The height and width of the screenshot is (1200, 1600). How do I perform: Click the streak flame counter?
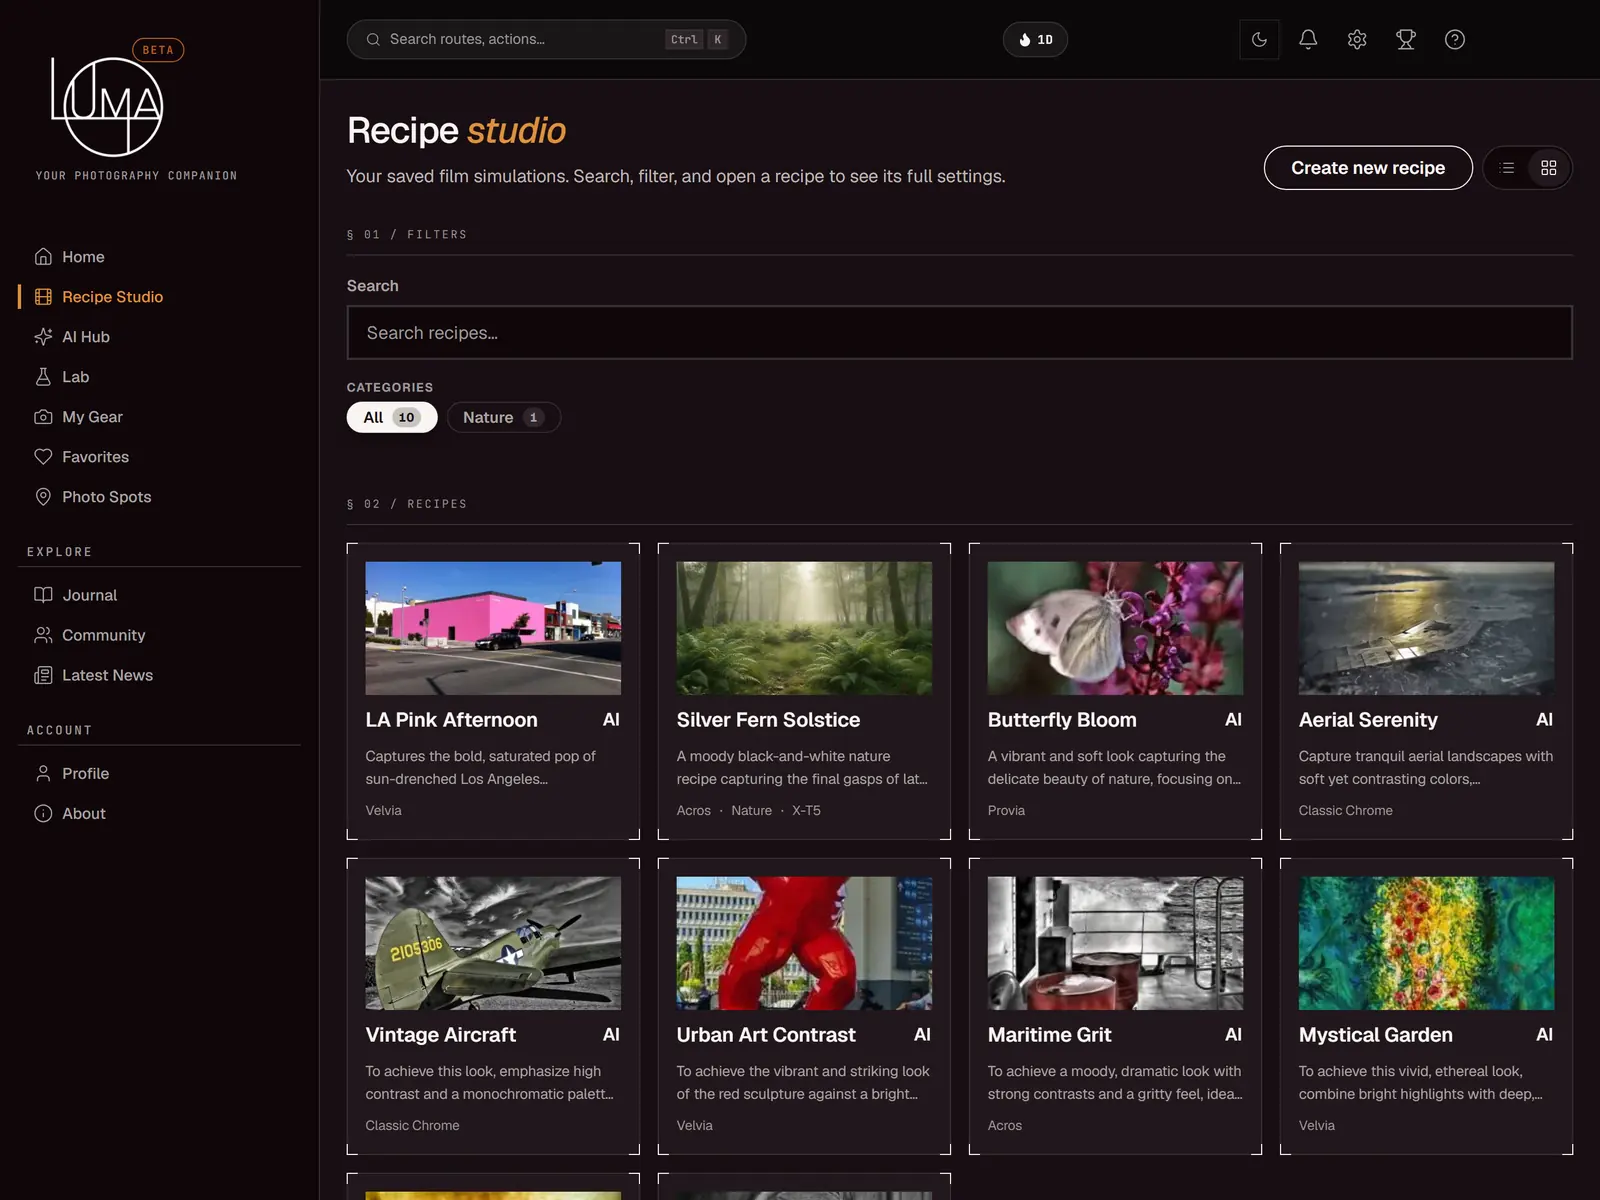[x=1035, y=40]
